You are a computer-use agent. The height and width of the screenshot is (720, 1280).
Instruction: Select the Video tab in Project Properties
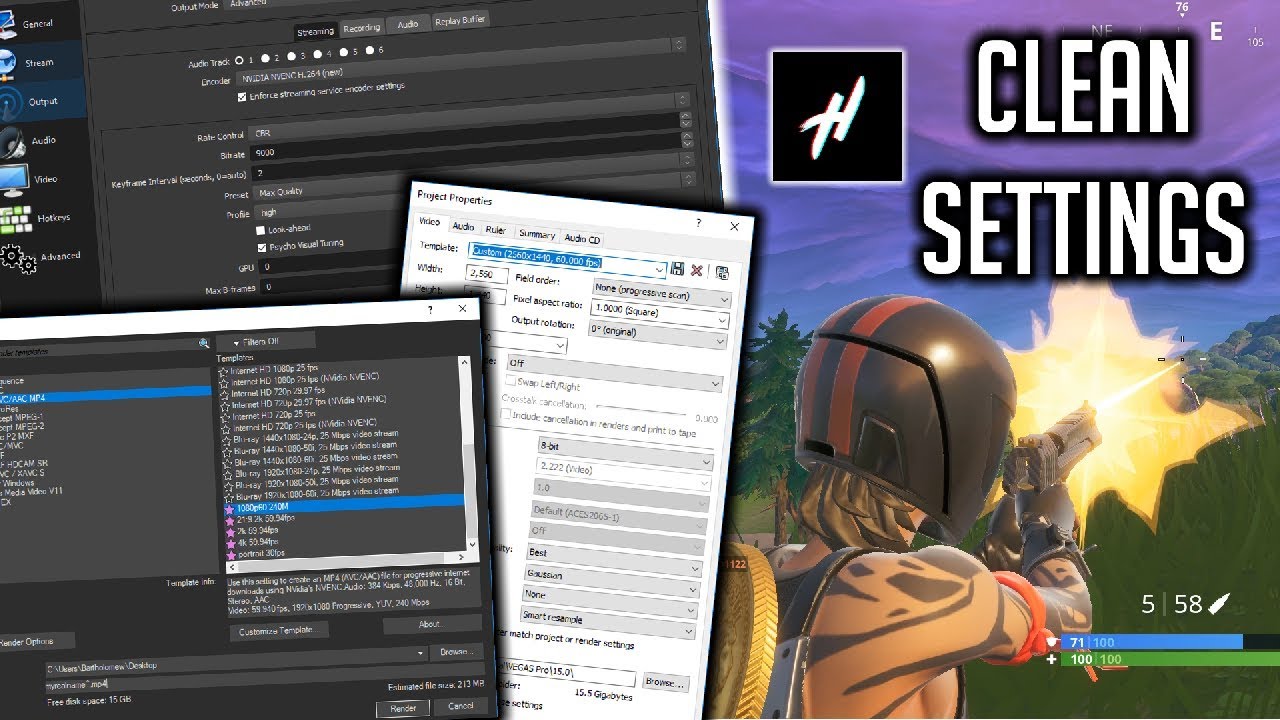[429, 222]
